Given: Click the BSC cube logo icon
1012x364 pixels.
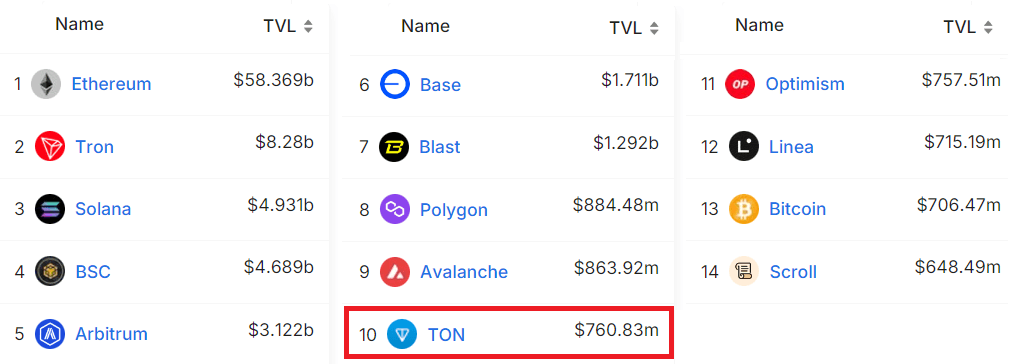Looking at the screenshot, I should 50,272.
